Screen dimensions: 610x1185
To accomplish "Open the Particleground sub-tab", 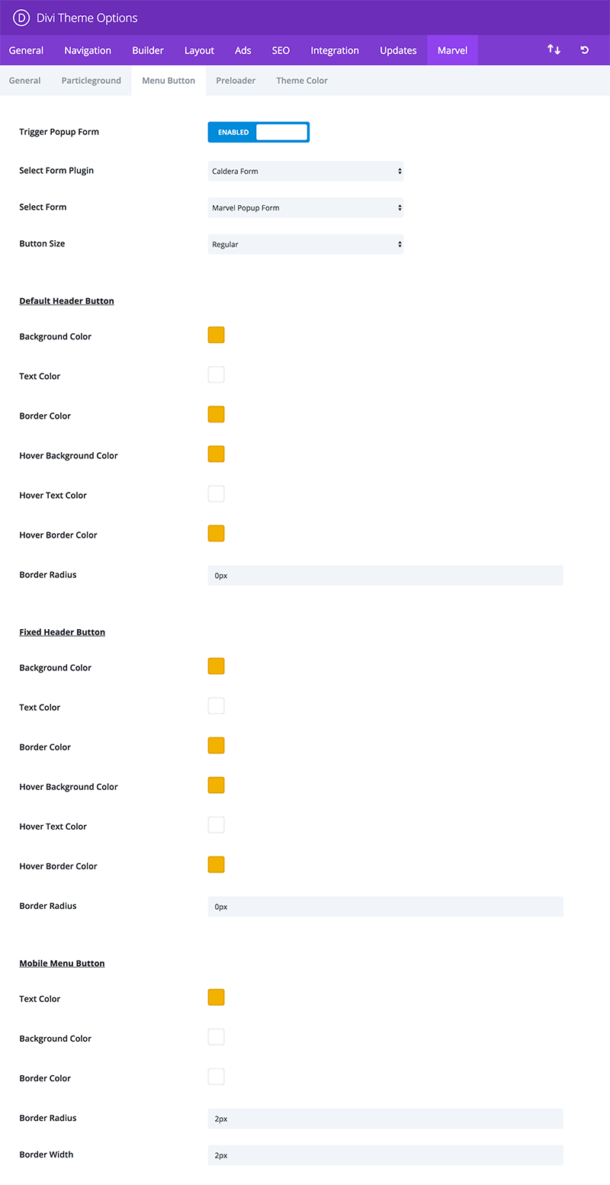I will pos(91,80).
